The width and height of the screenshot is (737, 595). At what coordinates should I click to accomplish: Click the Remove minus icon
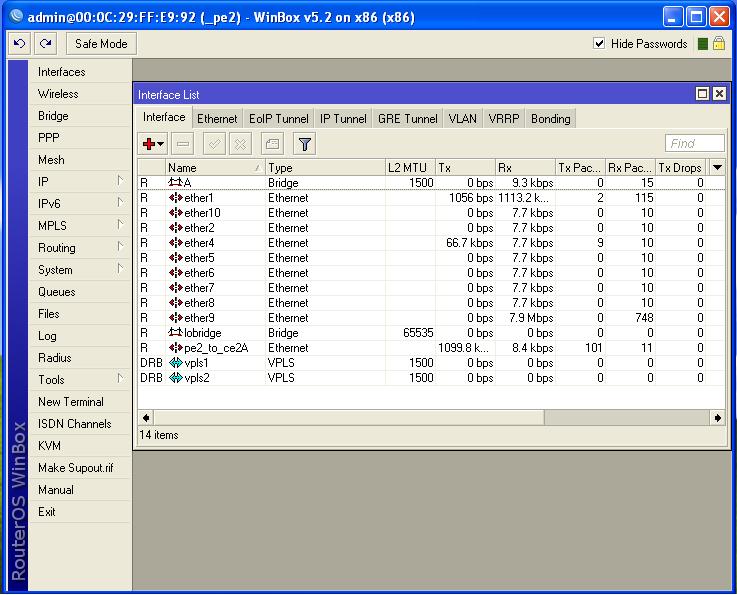tap(183, 144)
